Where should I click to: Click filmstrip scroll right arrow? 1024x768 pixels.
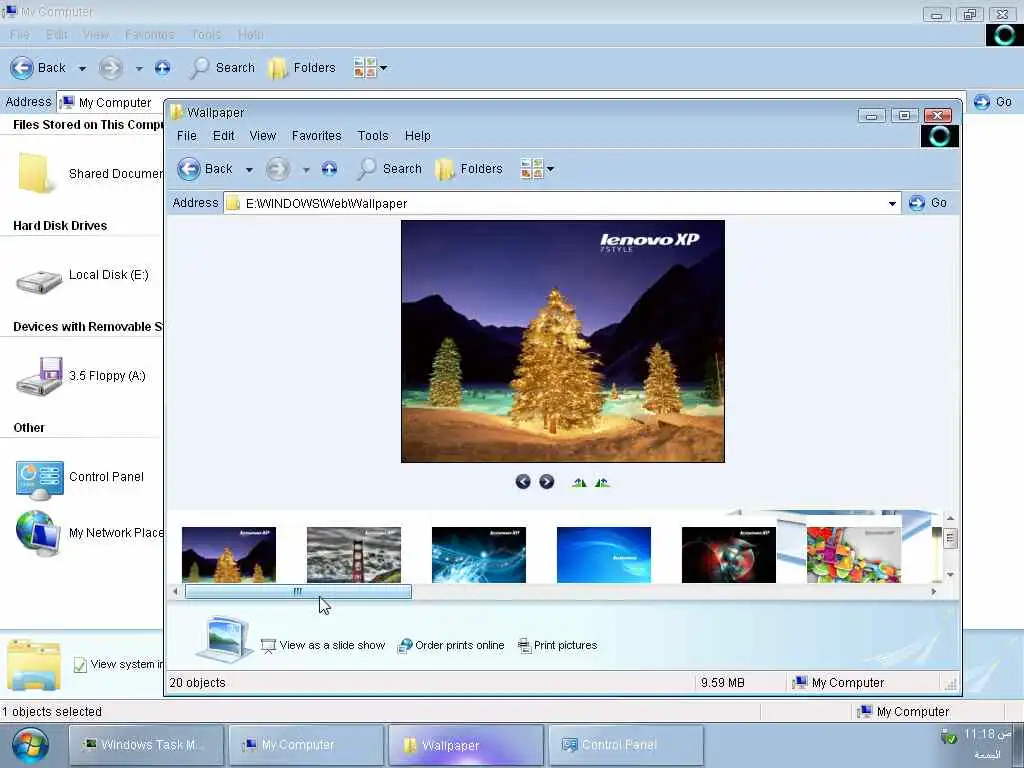(934, 592)
